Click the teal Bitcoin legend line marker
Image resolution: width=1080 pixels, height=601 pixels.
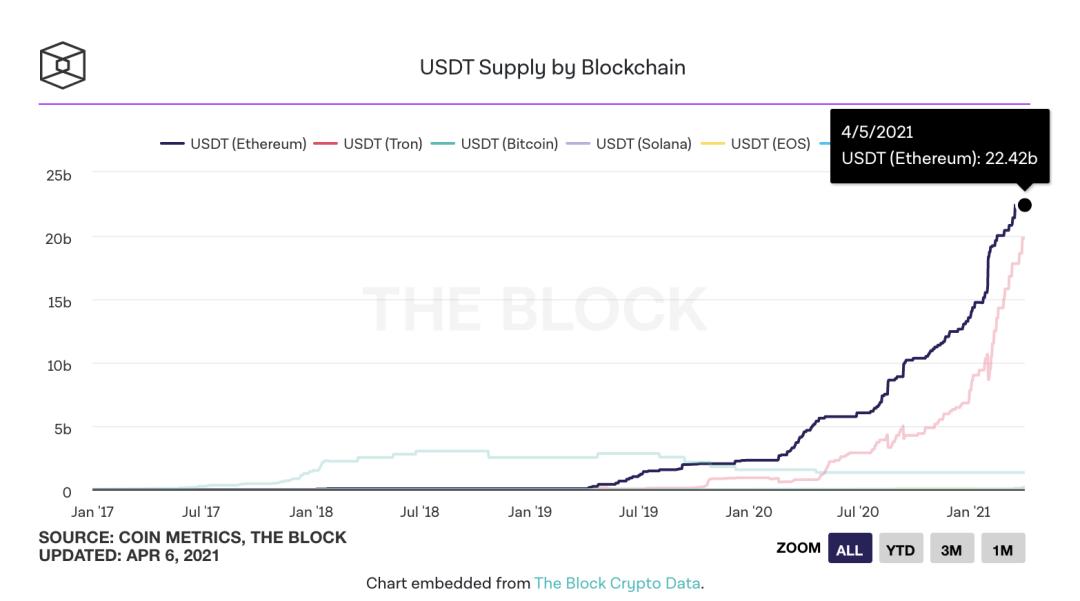[443, 144]
